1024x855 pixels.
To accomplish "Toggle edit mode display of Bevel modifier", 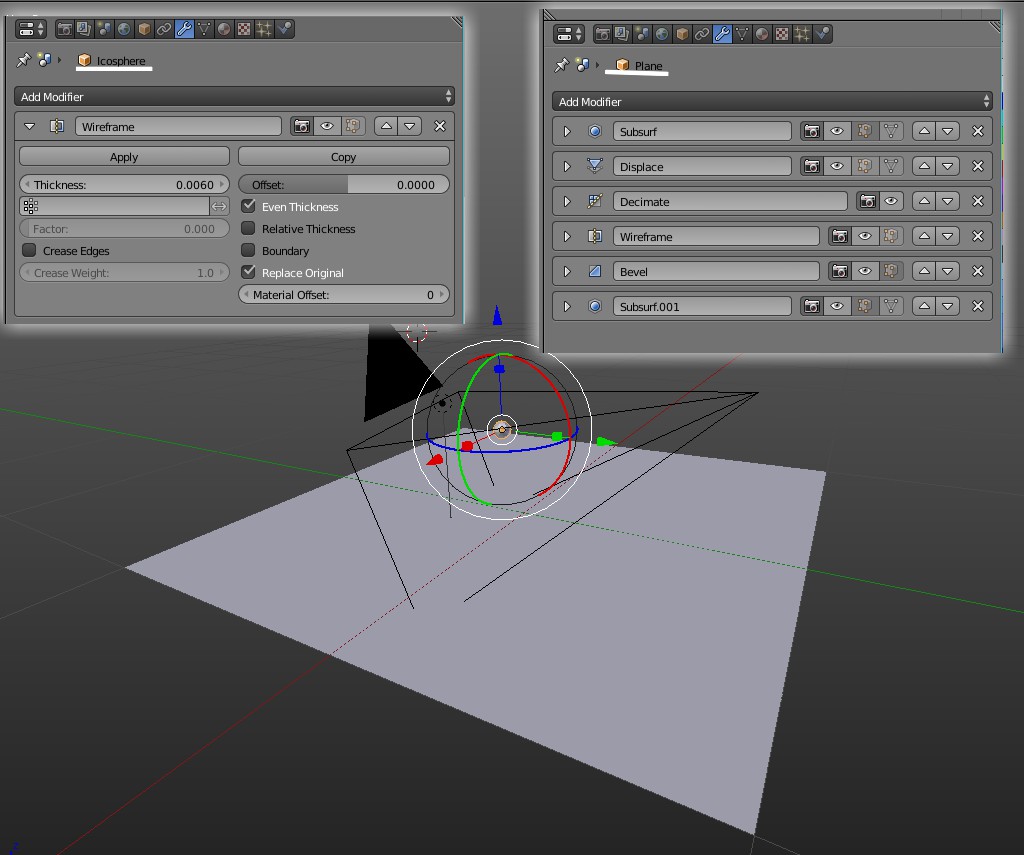I will point(891,271).
